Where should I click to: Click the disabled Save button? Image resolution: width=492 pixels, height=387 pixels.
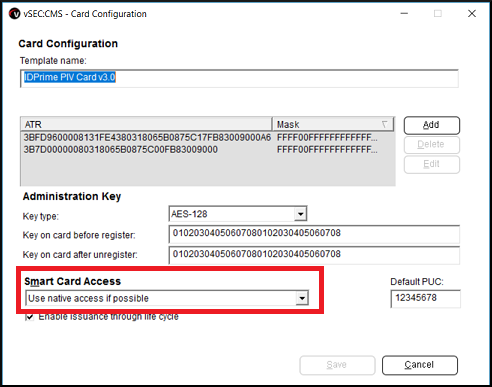(337, 365)
